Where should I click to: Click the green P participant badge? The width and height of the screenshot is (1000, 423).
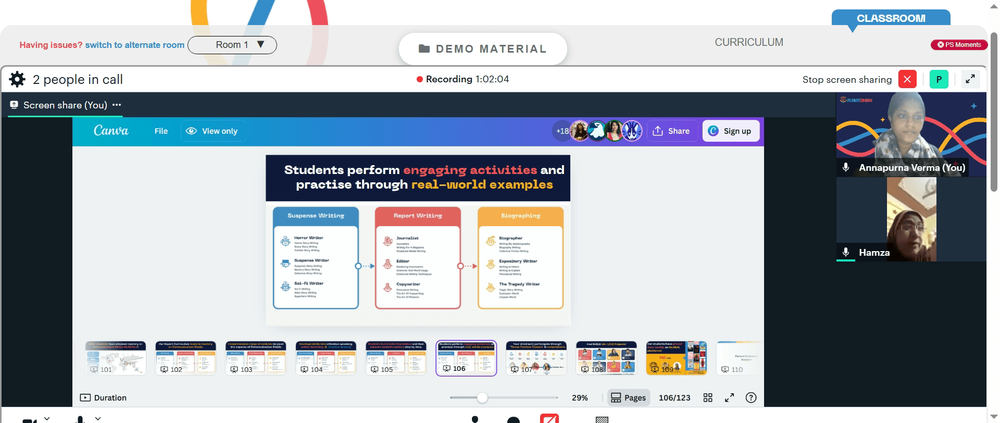939,79
